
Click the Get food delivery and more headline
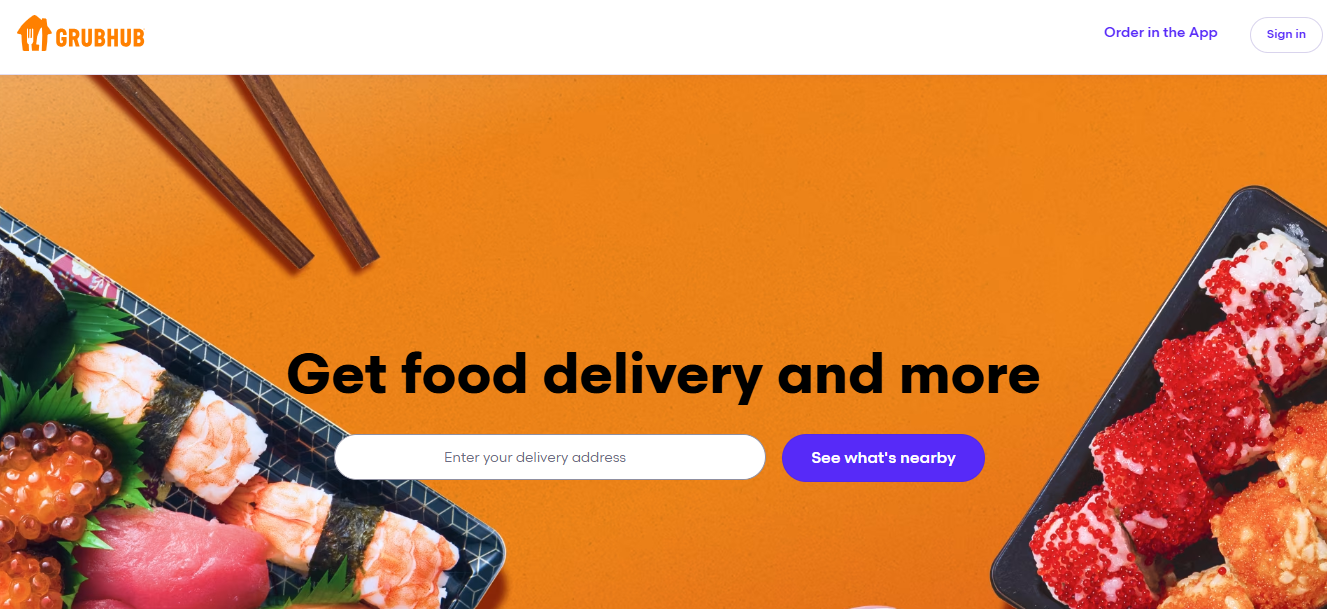point(663,374)
